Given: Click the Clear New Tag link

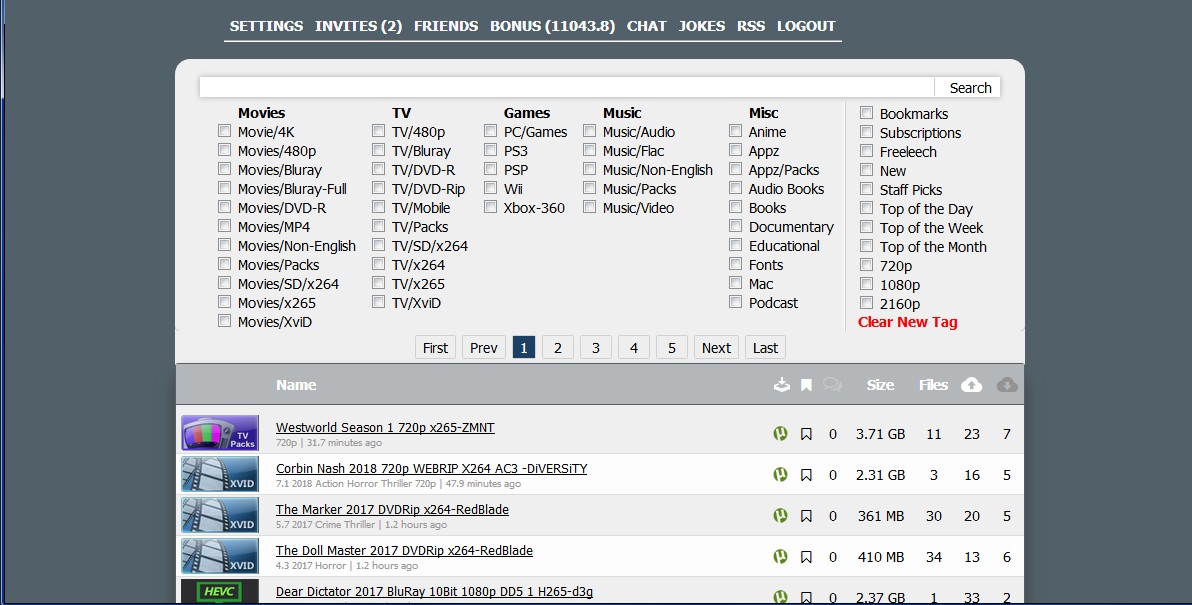Looking at the screenshot, I should (x=907, y=322).
